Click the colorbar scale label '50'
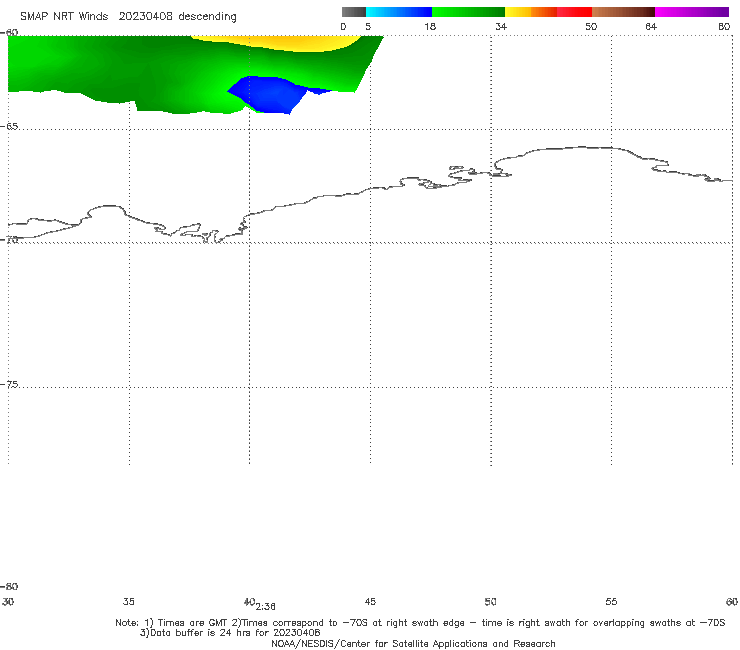 pos(591,27)
